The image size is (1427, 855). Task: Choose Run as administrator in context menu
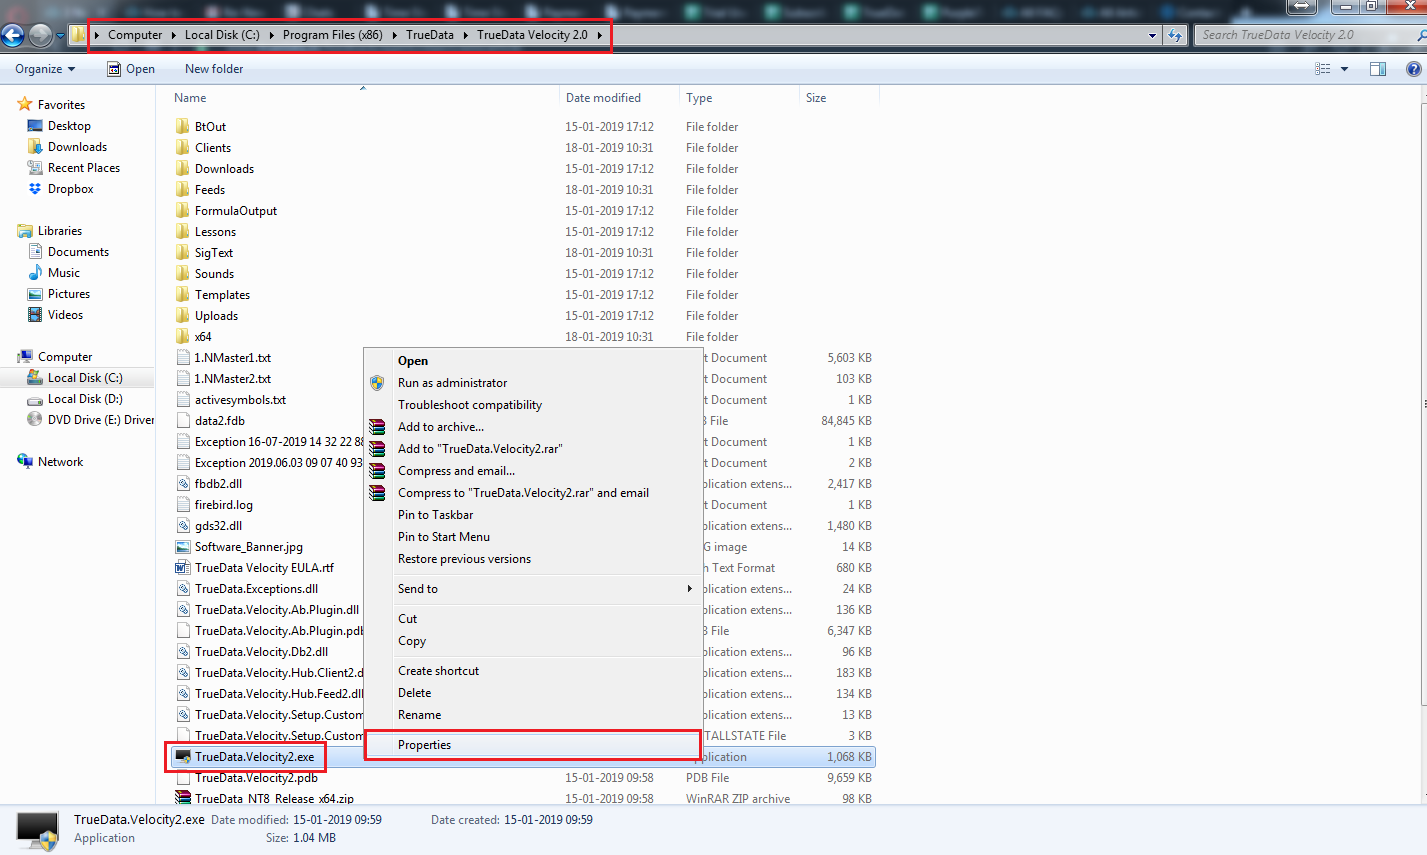[x=532, y=383]
